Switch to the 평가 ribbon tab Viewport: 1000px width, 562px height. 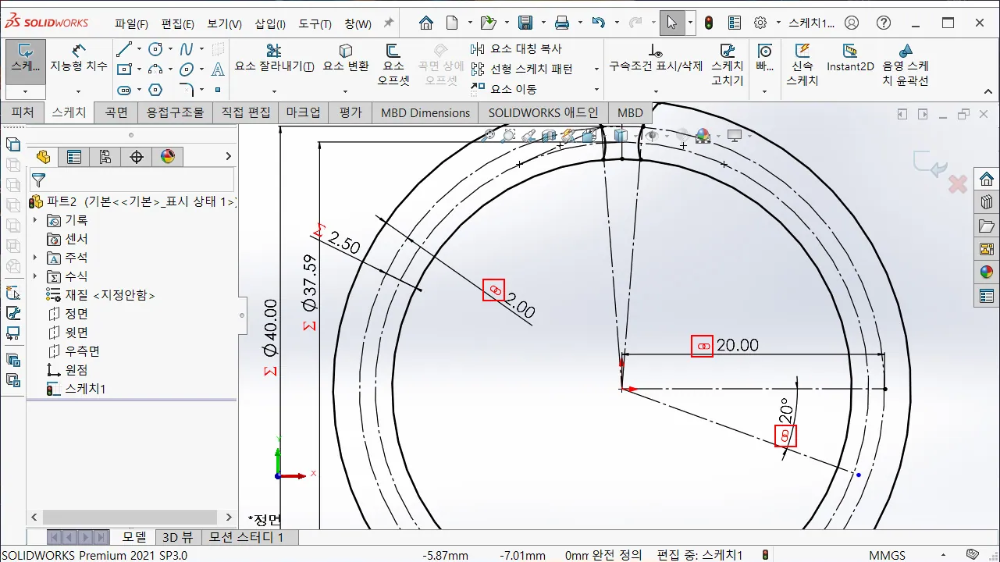coord(350,112)
